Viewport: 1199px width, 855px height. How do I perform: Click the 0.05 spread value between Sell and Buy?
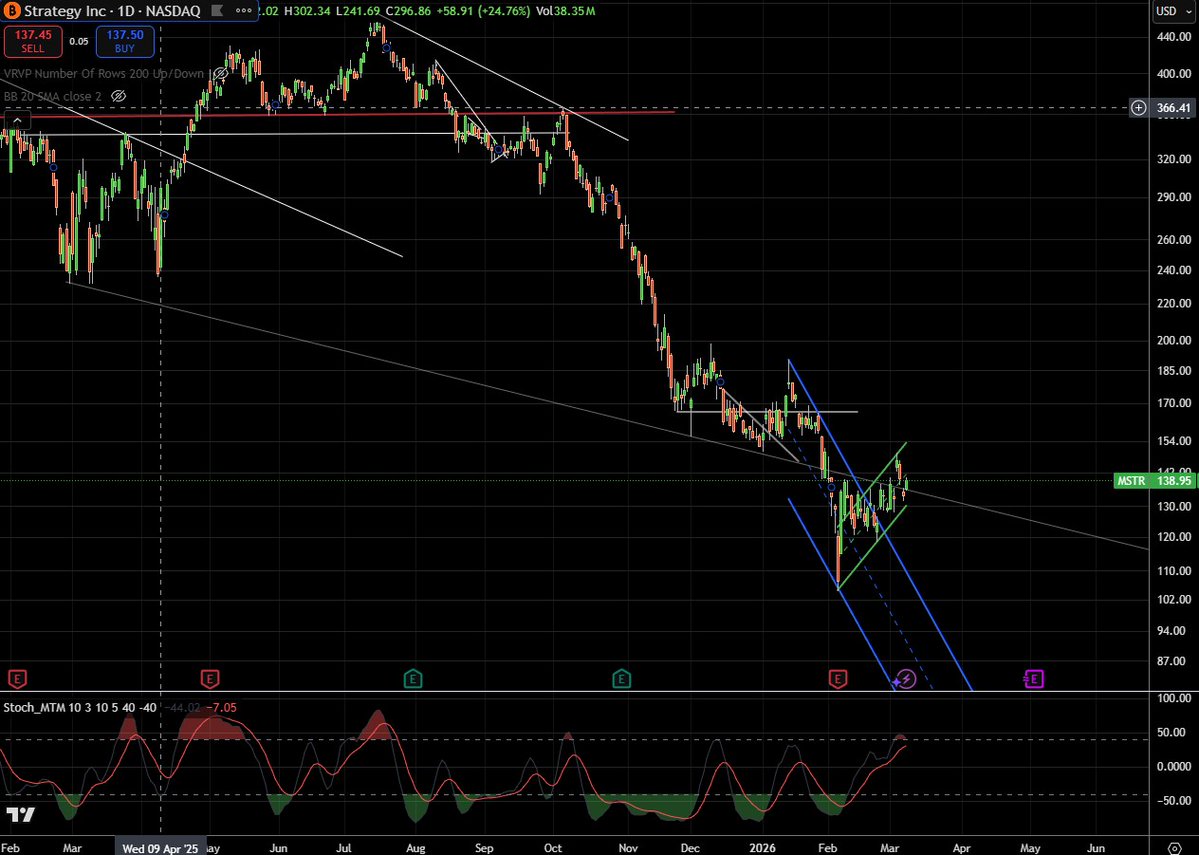point(78,41)
